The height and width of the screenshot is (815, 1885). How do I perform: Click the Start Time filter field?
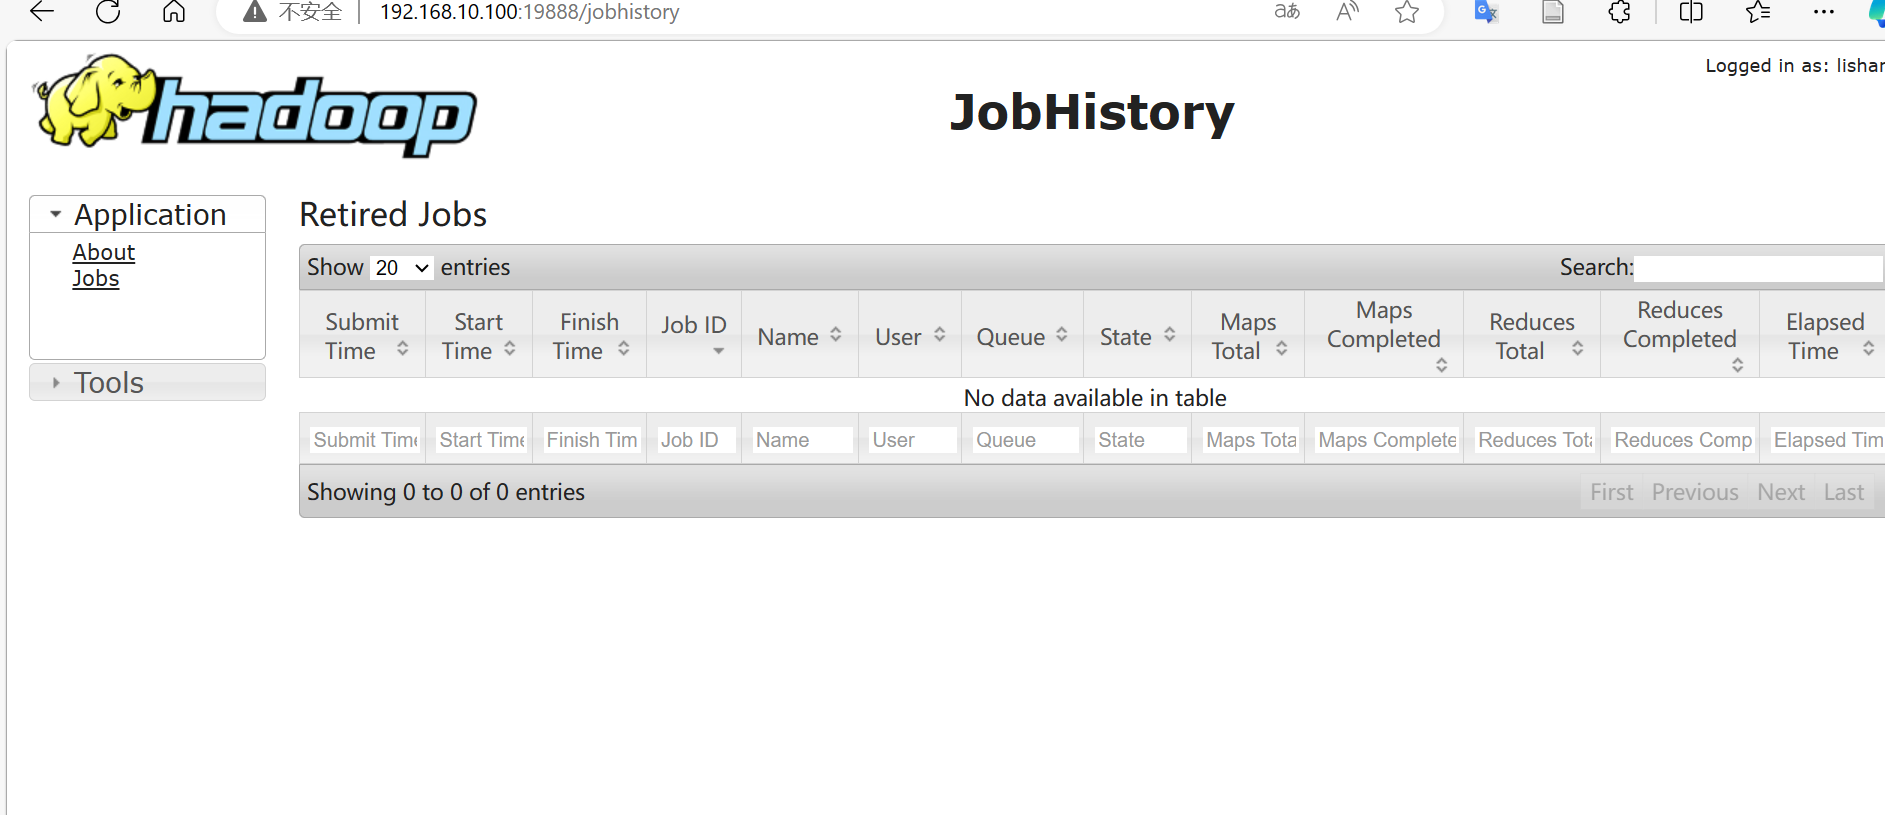click(481, 440)
